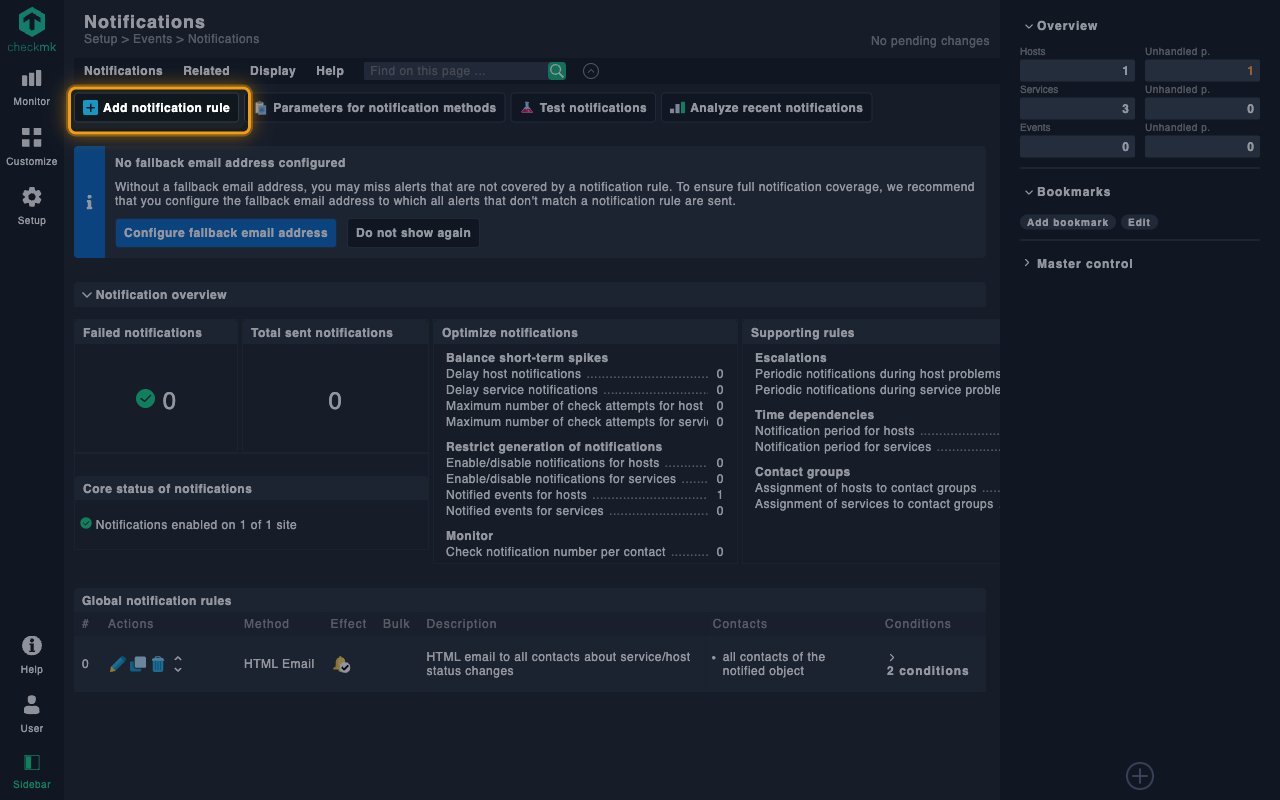Click the Events count value 0
This screenshot has width=1280, height=800.
point(1077,147)
